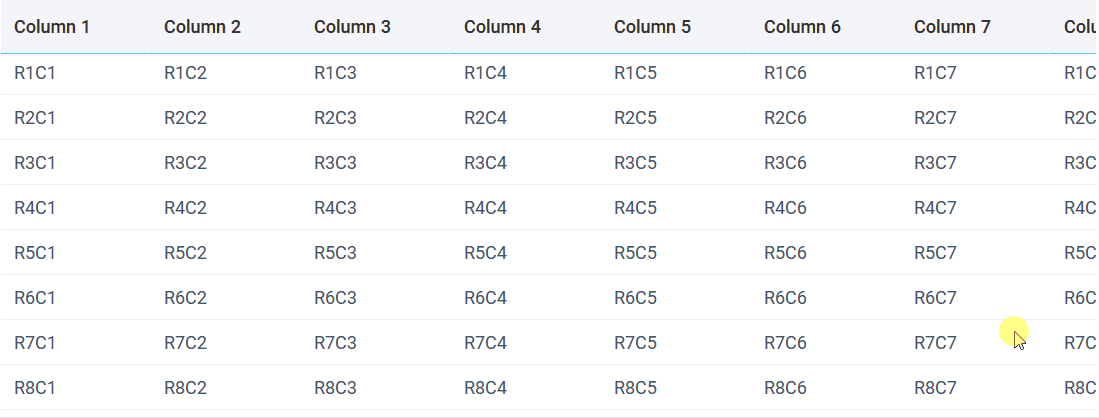Viewport: 1099px width, 418px height.
Task: Select cell R5C6
Action: (785, 252)
